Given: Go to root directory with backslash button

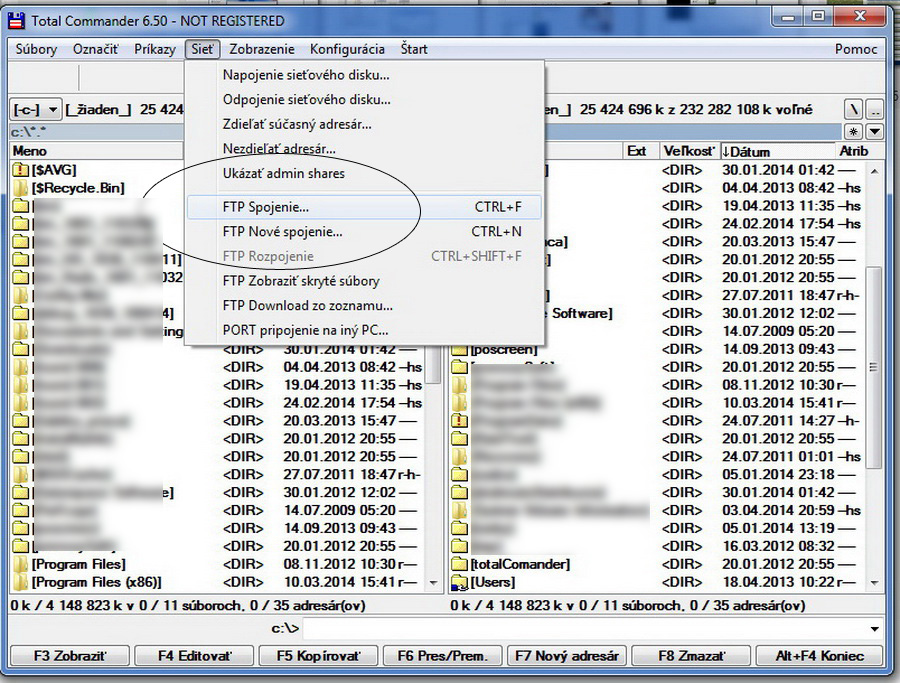Looking at the screenshot, I should pyautogui.click(x=854, y=109).
